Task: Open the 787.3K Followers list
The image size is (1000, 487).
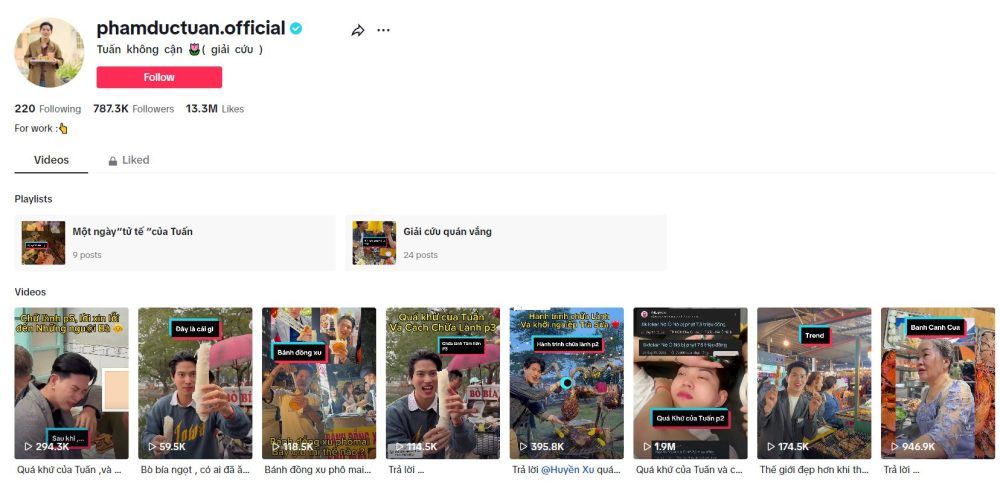Action: [133, 109]
